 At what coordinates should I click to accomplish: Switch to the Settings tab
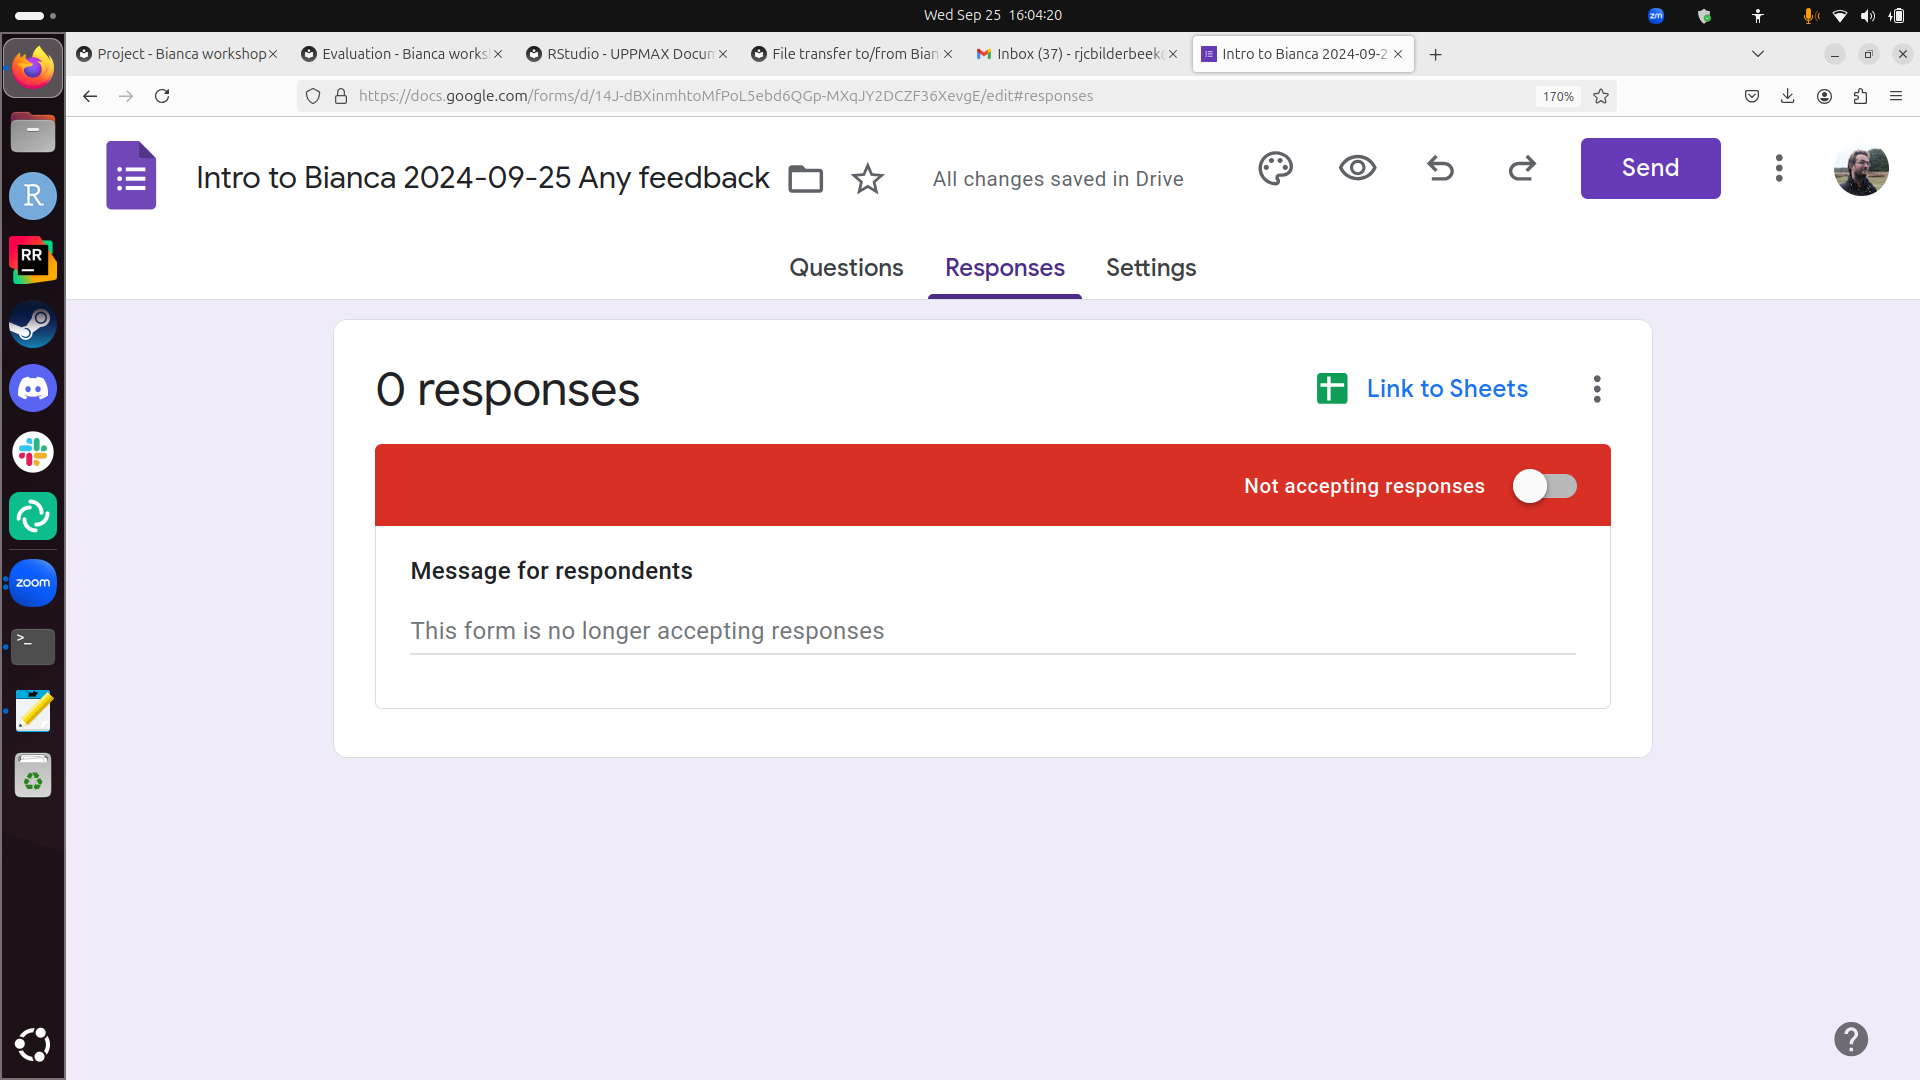[1151, 266]
